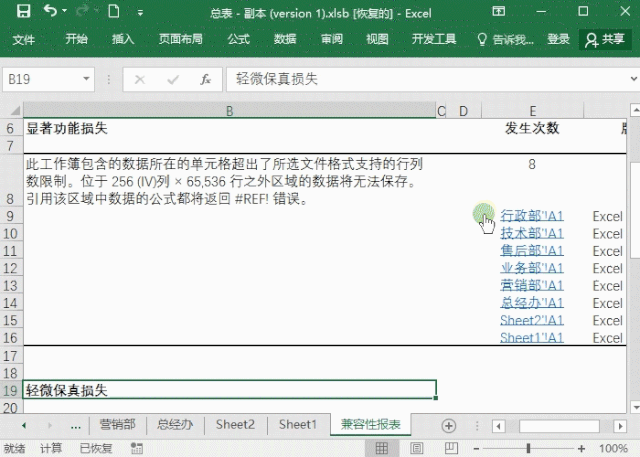Switch to the Sheet2 tab
The height and width of the screenshot is (457, 640).
235,424
